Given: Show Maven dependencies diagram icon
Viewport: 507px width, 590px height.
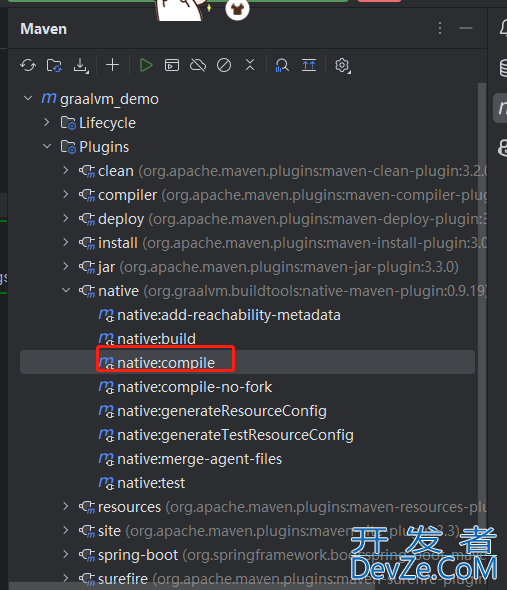Looking at the screenshot, I should coord(282,65).
